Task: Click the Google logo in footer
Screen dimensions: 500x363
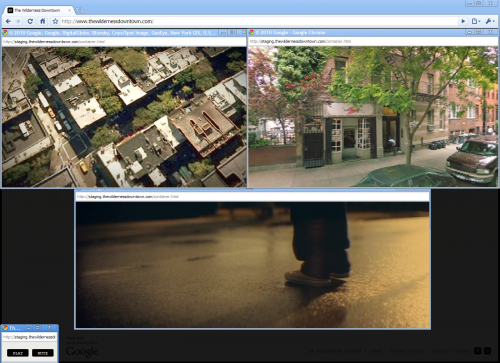Action: tap(82, 351)
